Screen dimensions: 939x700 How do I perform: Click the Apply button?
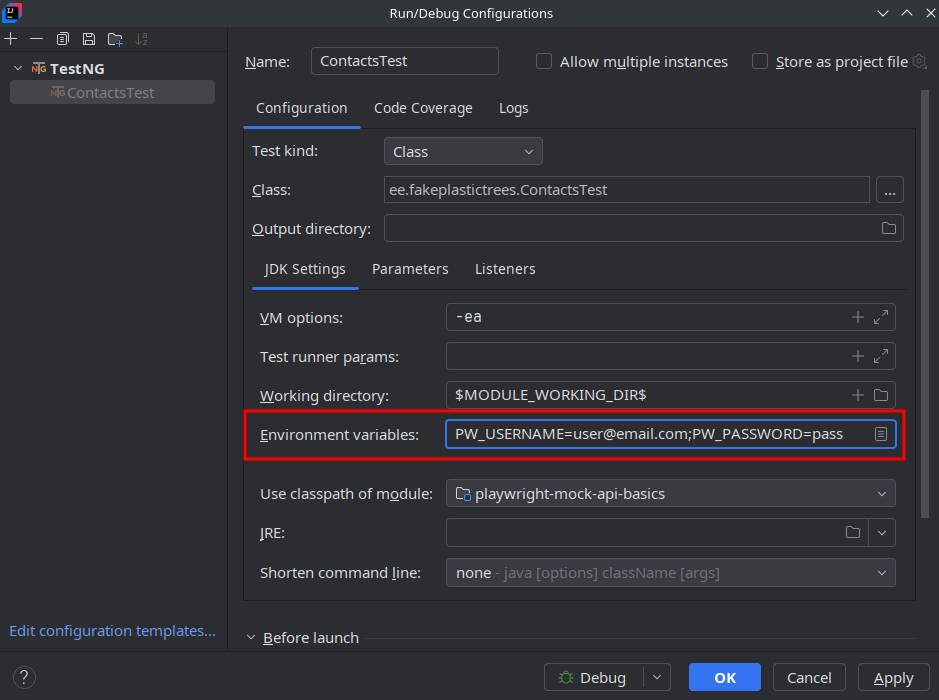point(893,678)
